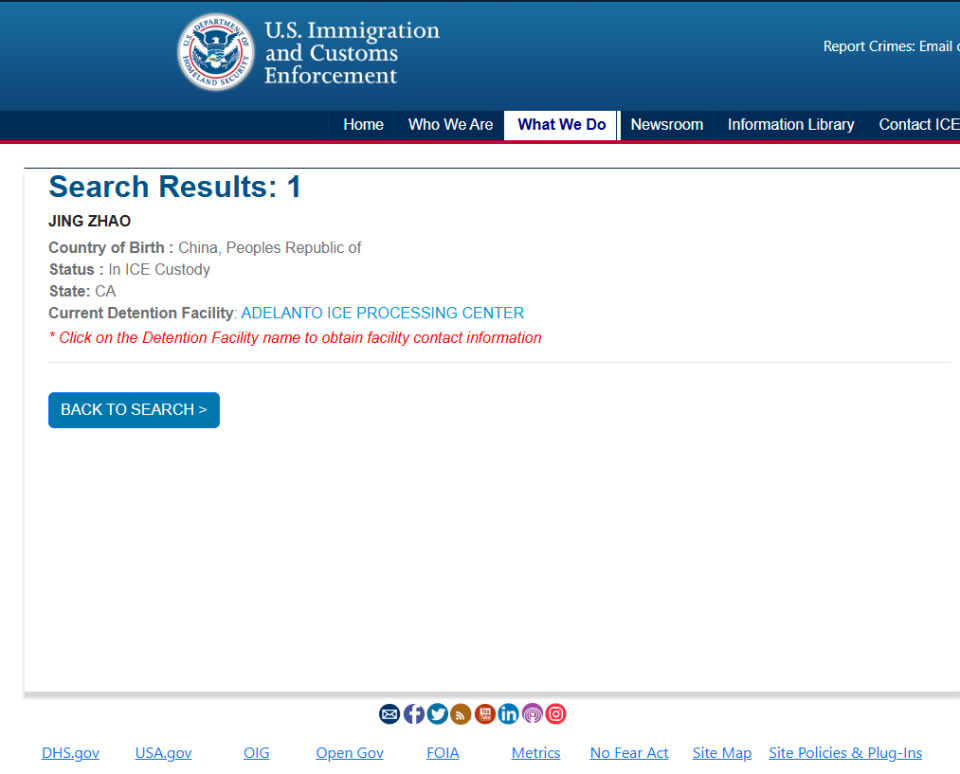Open the Twitter bird icon
960x774 pixels.
click(x=437, y=714)
